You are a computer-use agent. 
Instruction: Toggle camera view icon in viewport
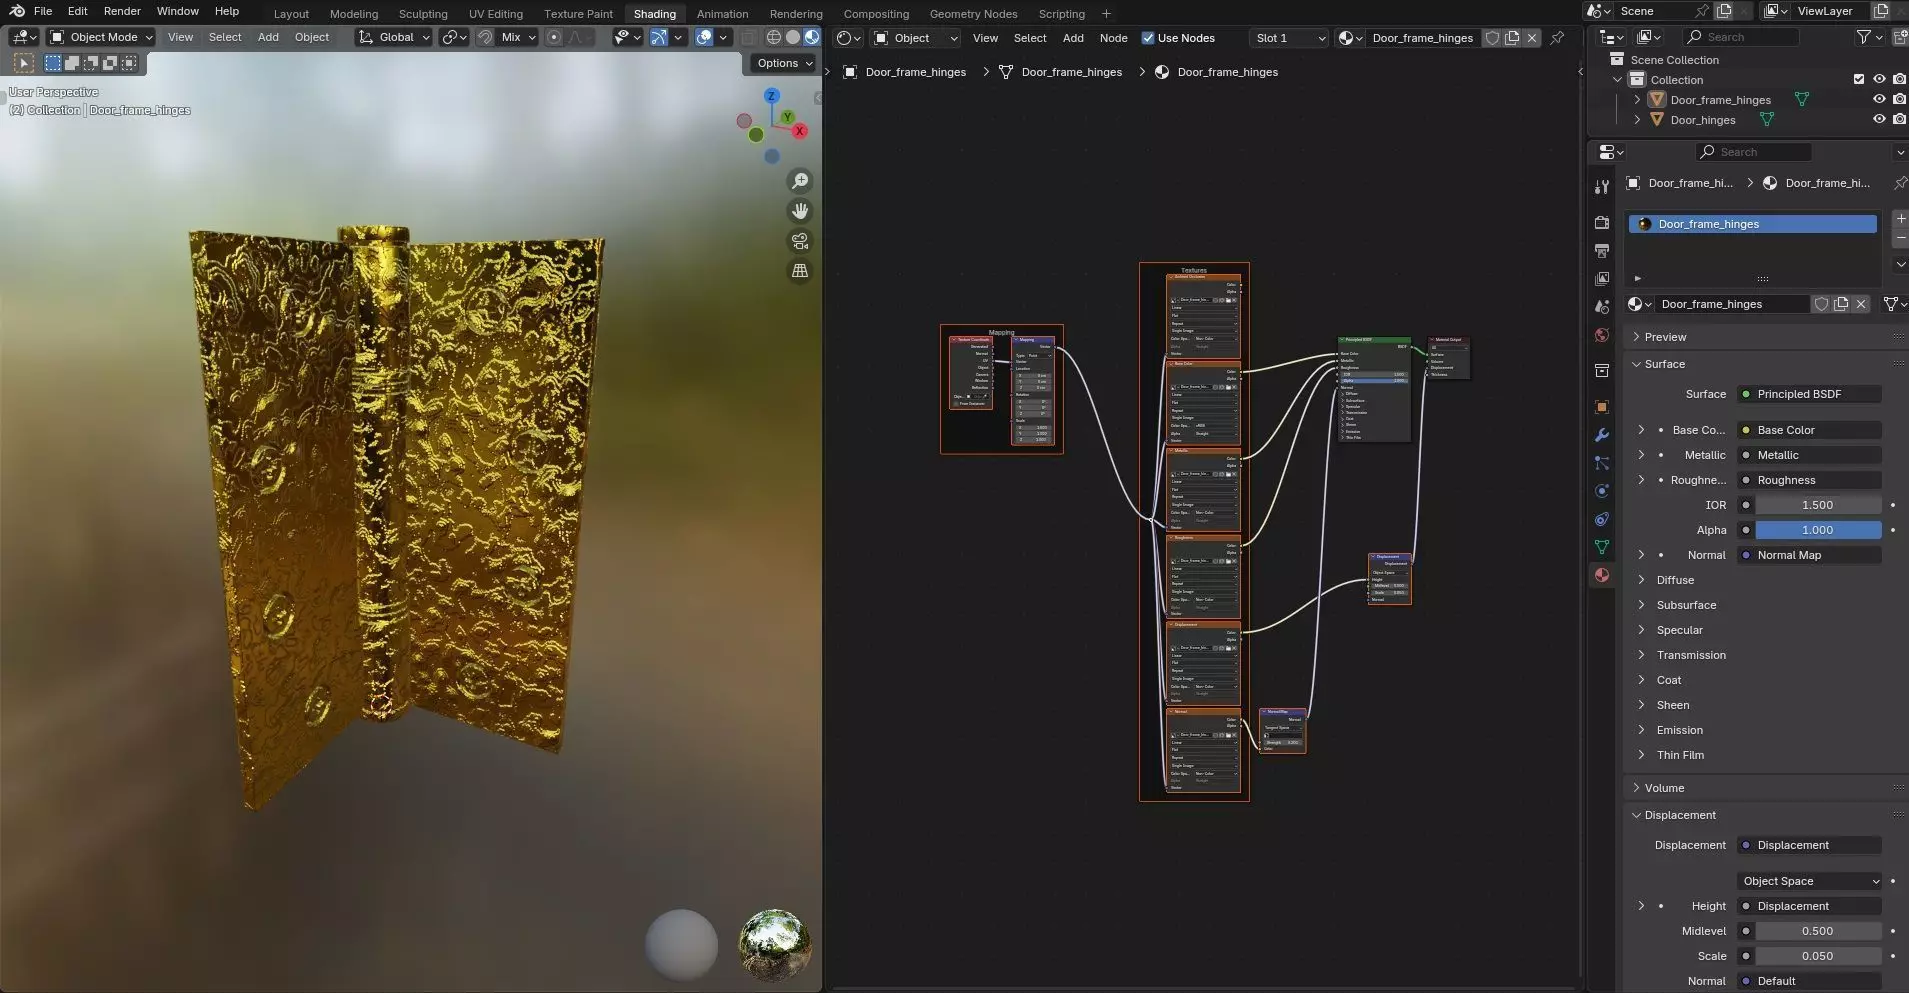(800, 241)
